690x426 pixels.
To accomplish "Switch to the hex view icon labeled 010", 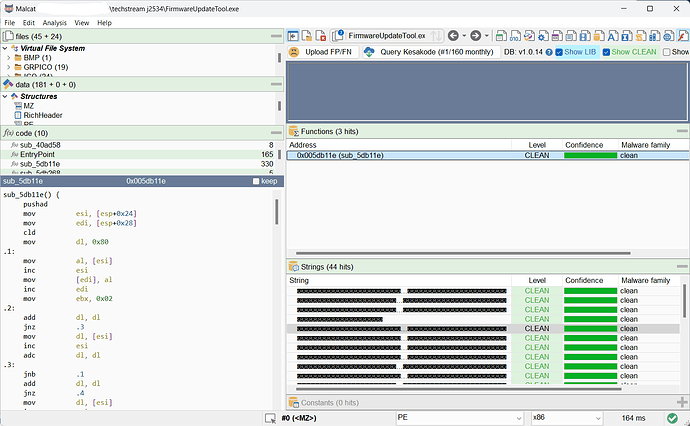I will [x=515, y=36].
